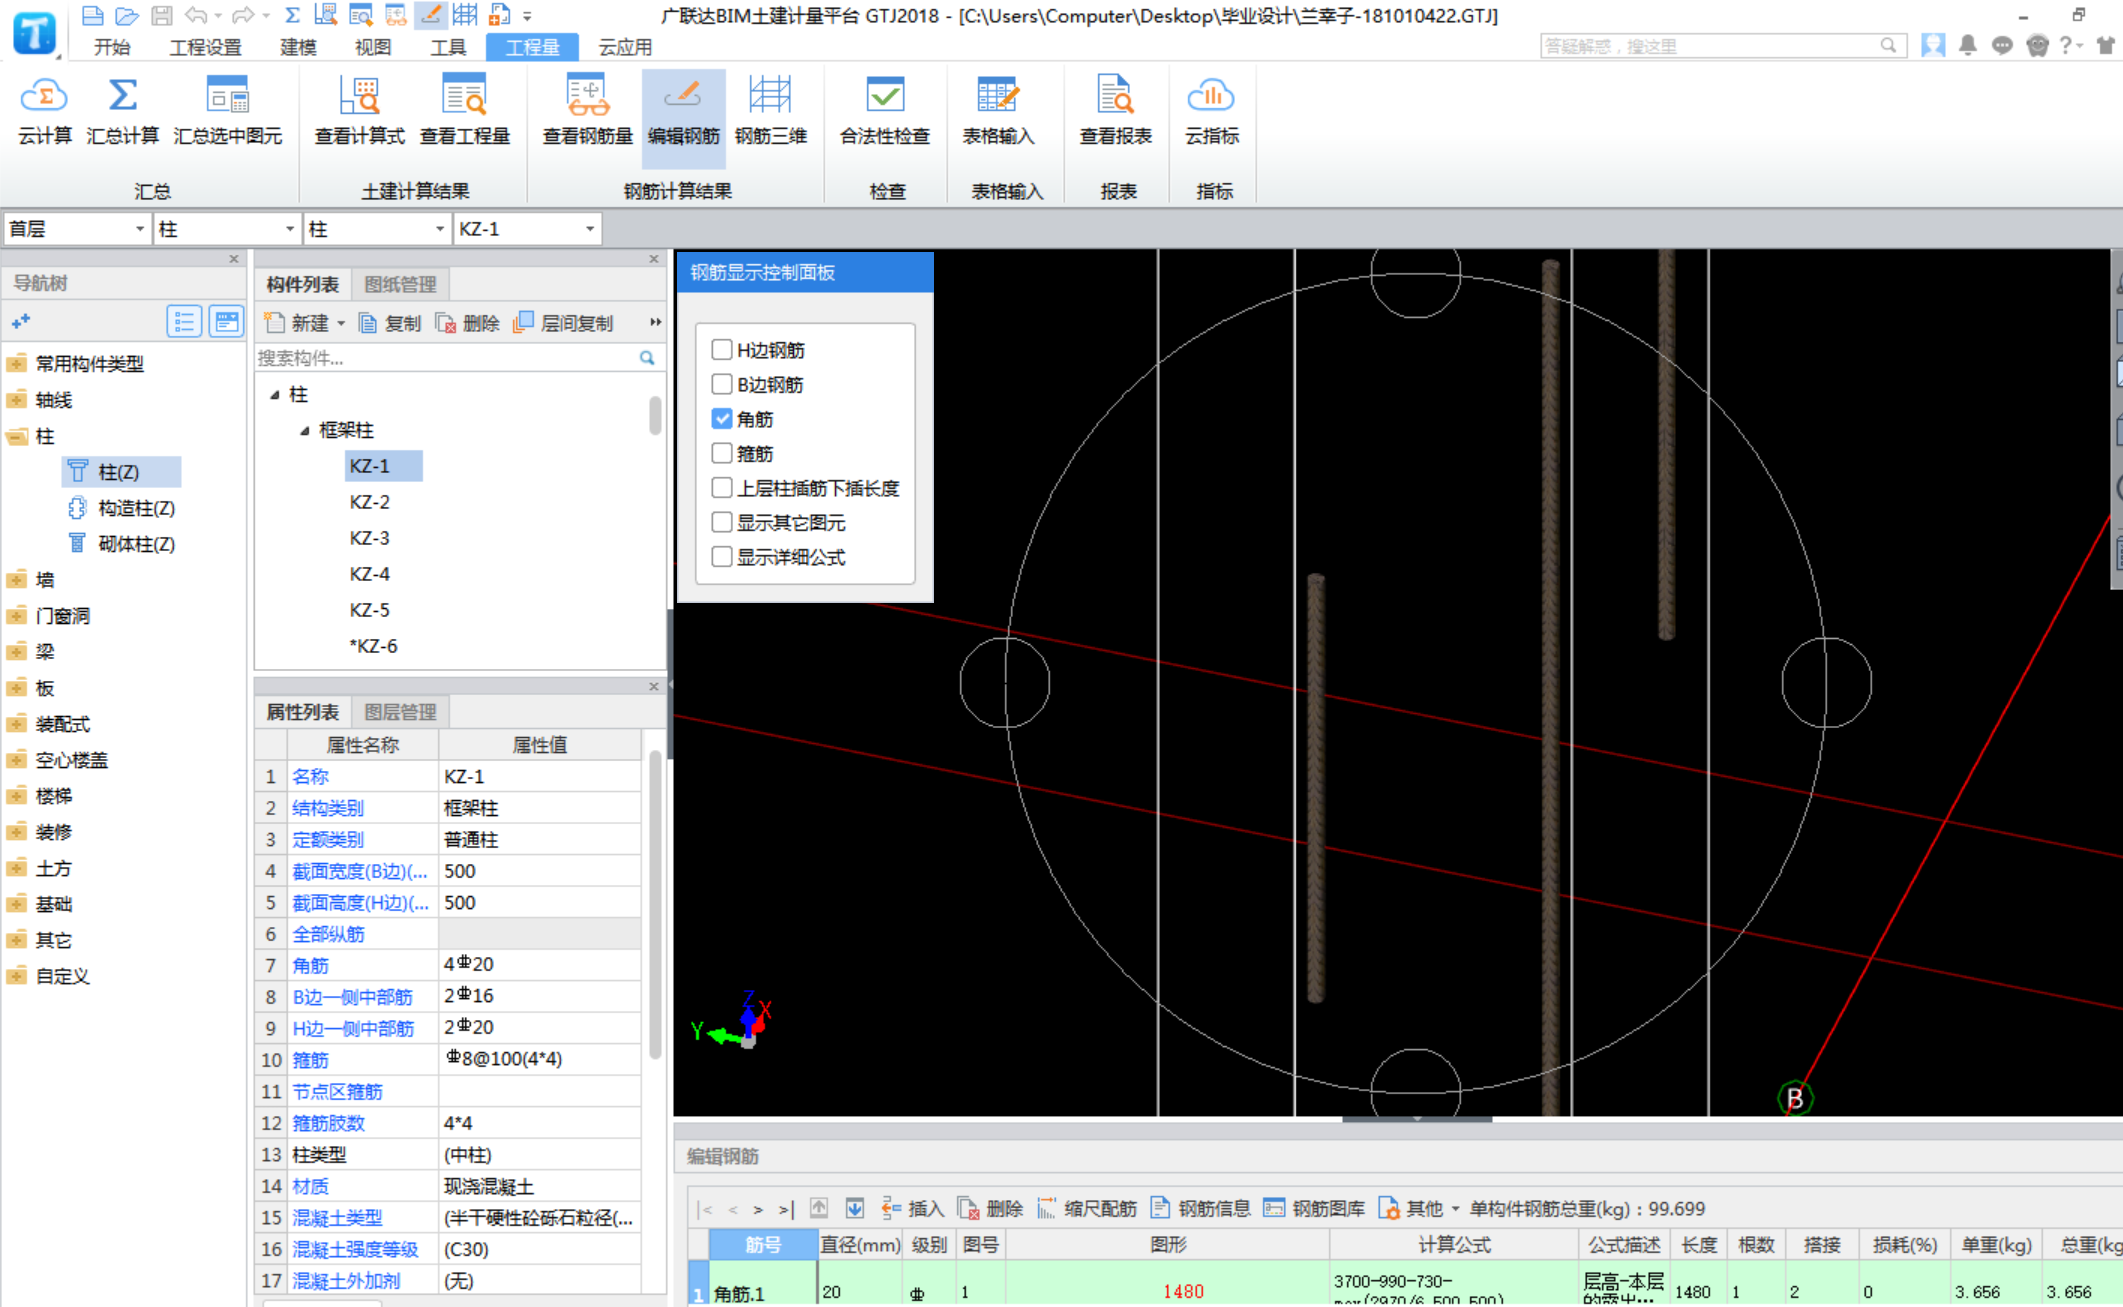The height and width of the screenshot is (1307, 2123).
Task: Open the 其他 dropdown in rebar editor
Action: point(1419,1208)
